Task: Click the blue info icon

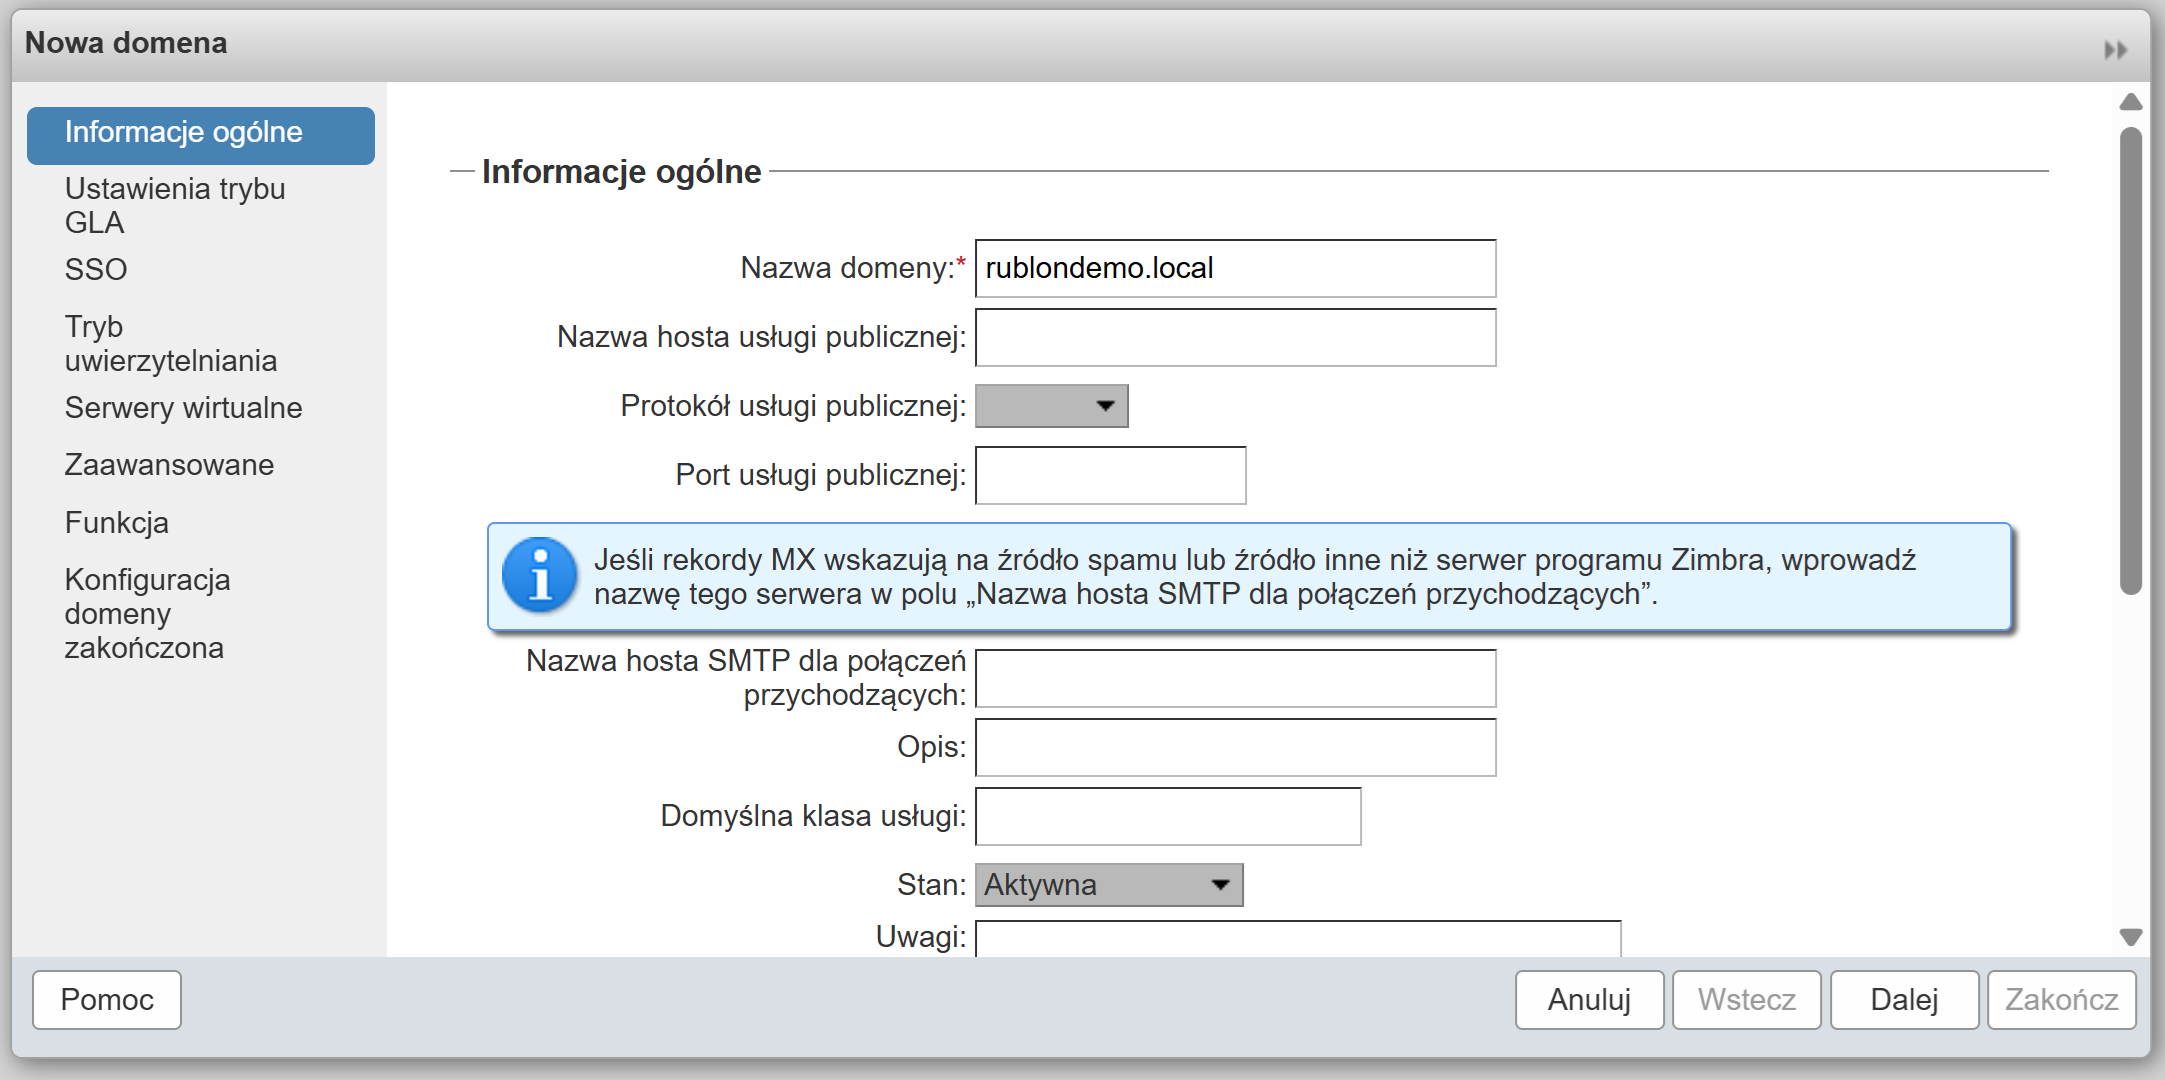Action: (x=540, y=576)
